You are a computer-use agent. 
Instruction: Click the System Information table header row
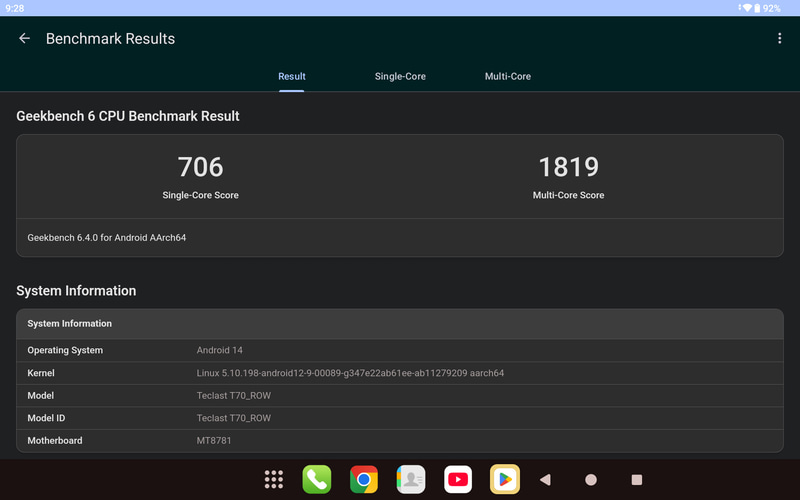click(x=400, y=324)
